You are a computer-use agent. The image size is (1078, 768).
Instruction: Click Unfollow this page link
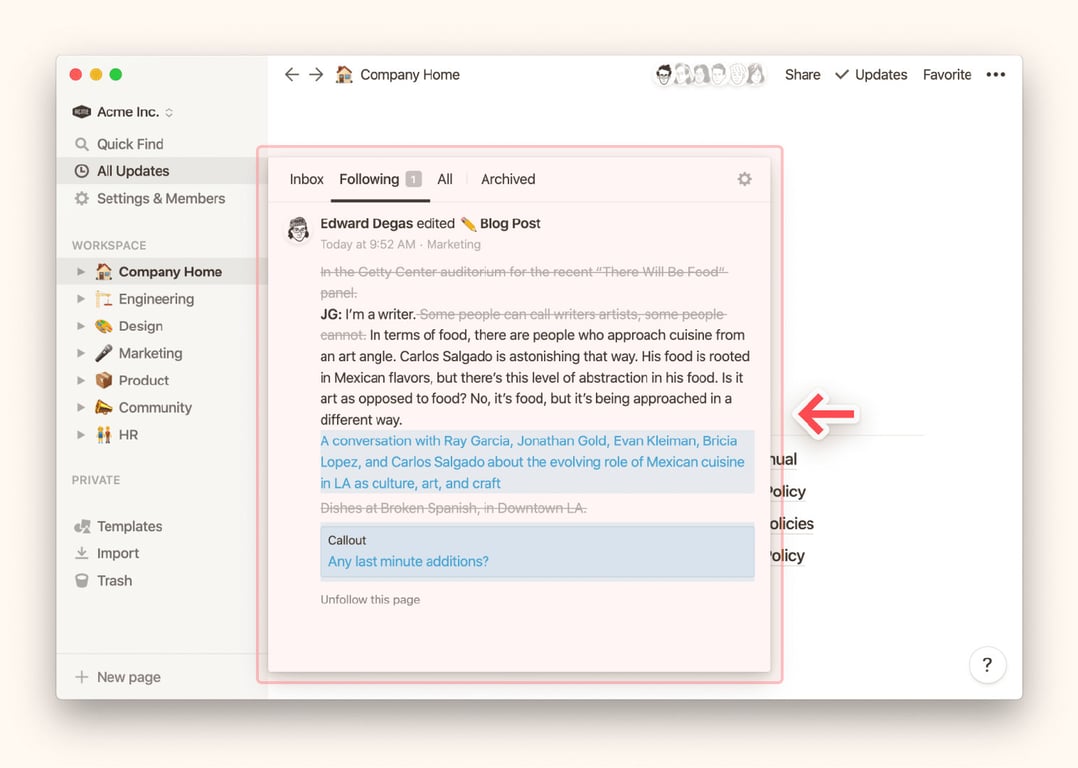[x=370, y=600]
